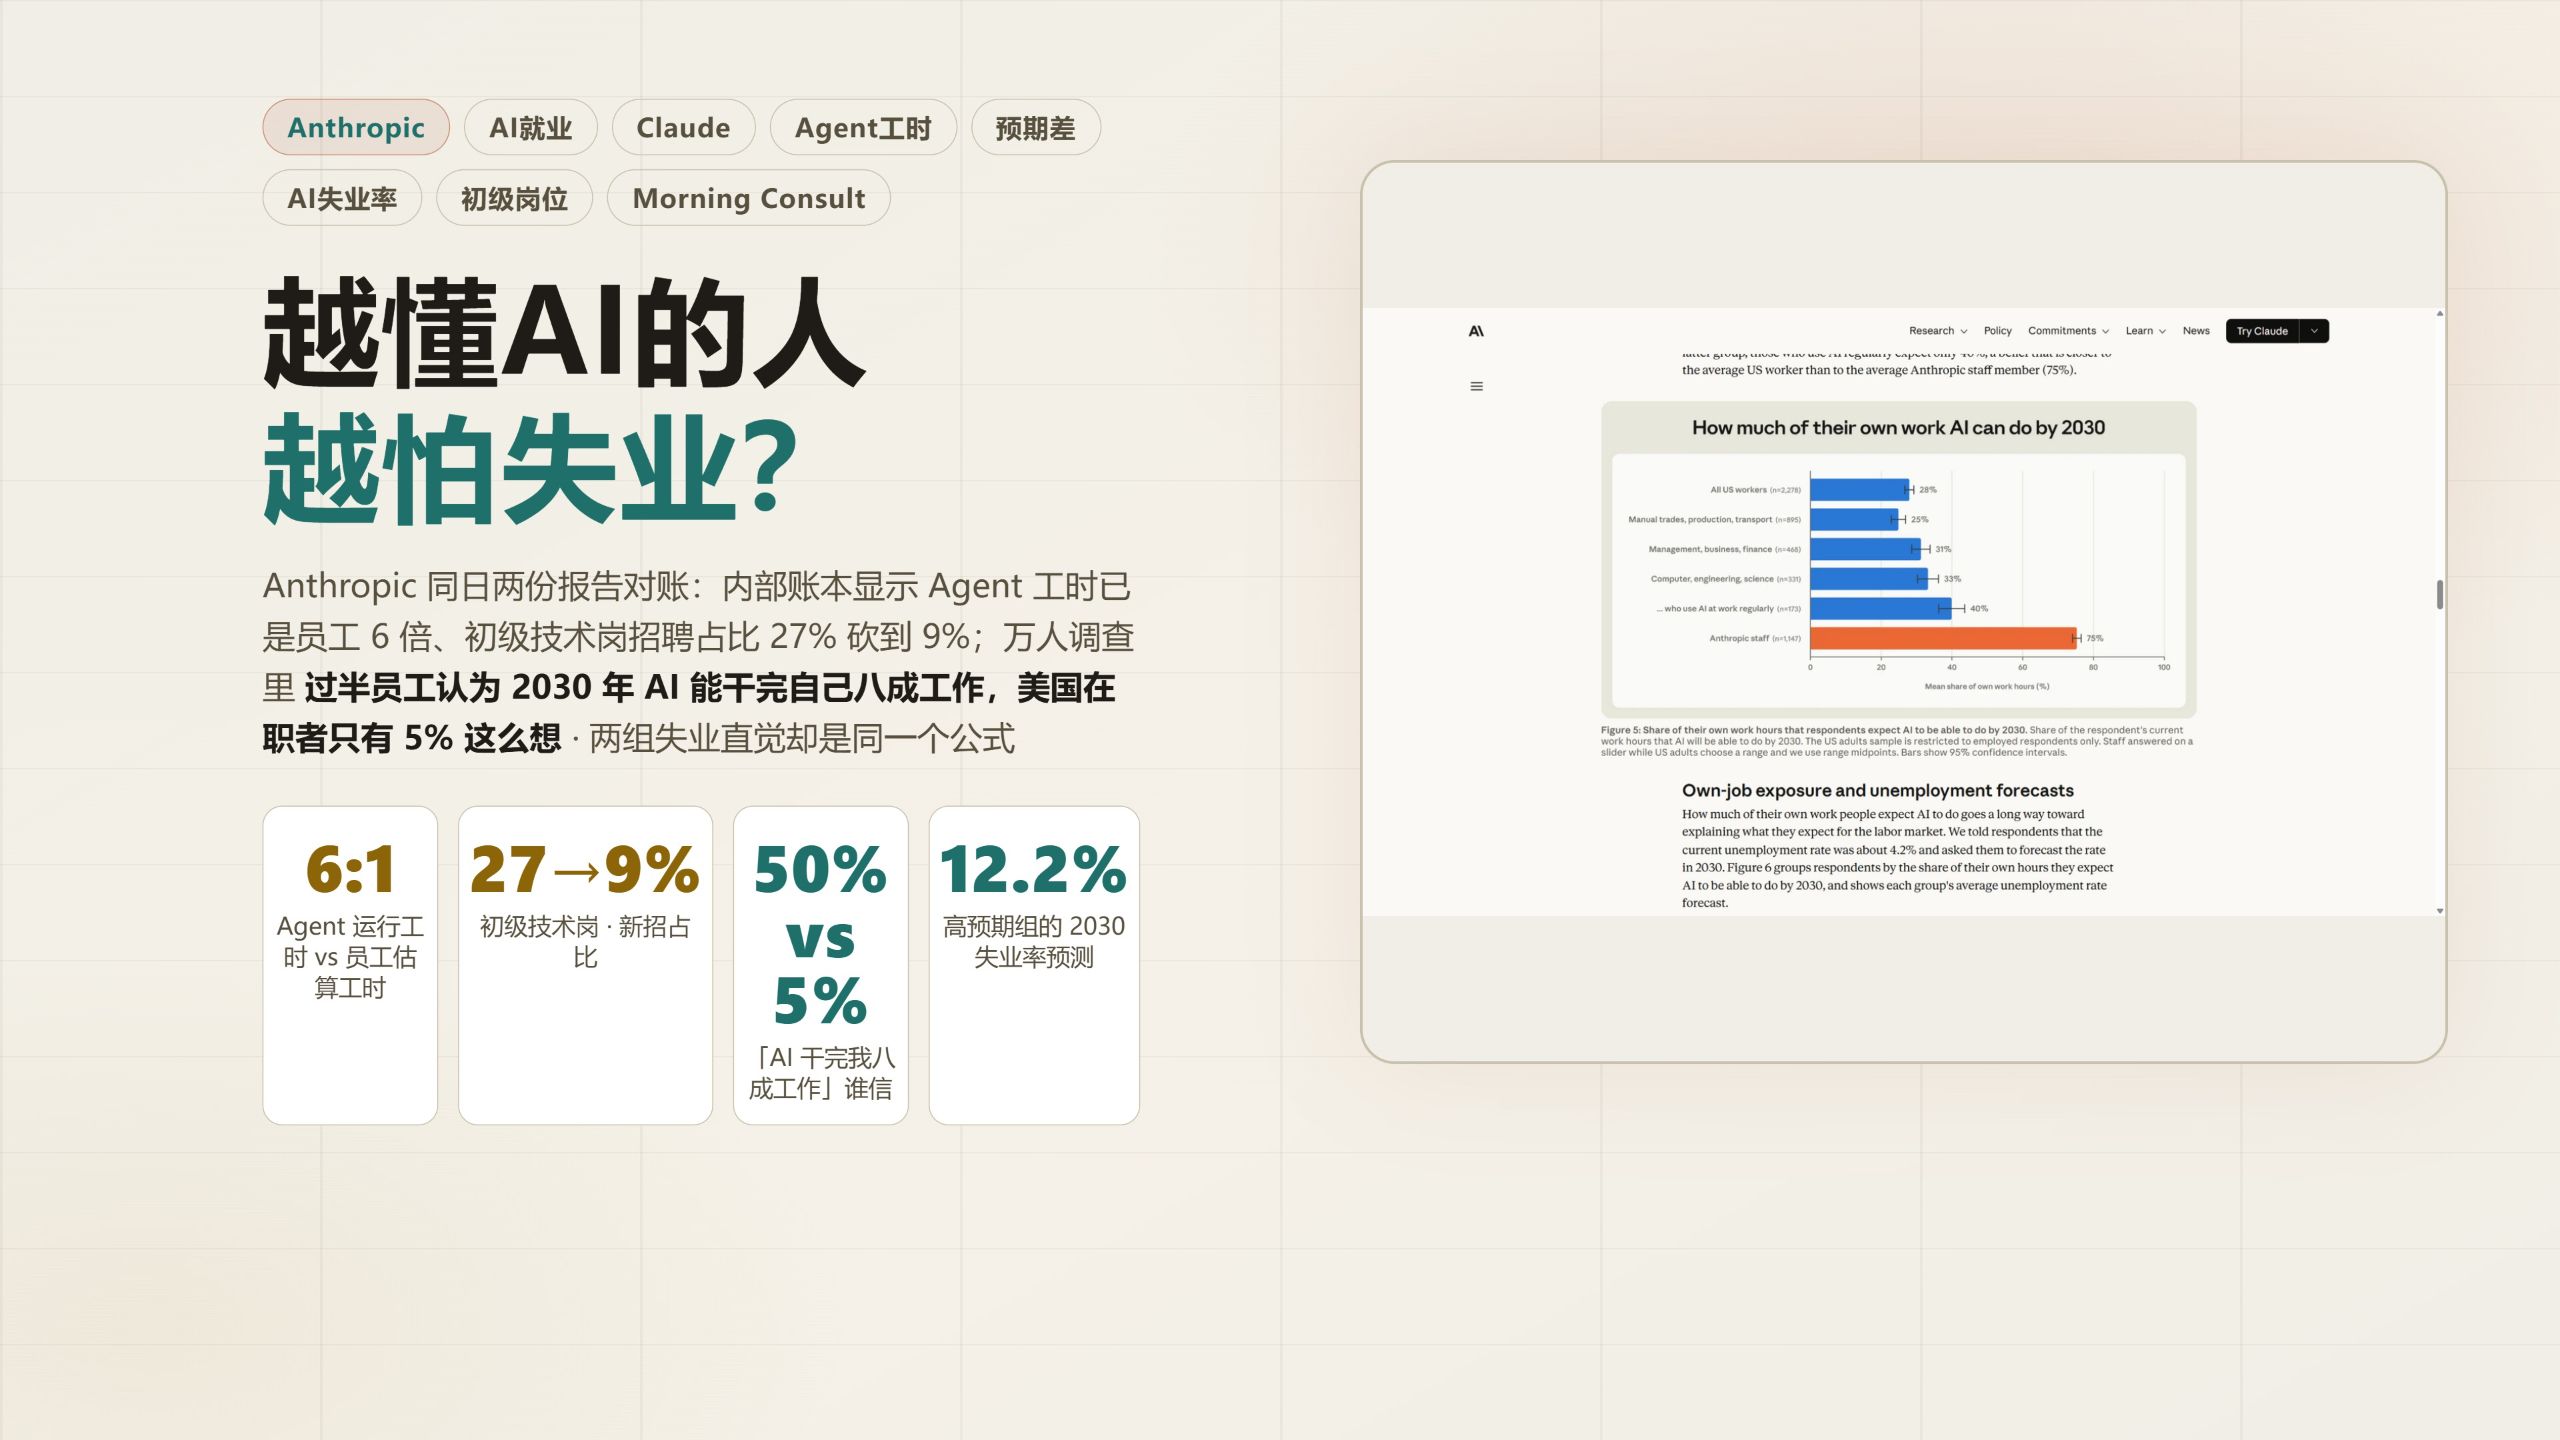Click axis label 'Mean share of own work hours (%)'
Screen dimensions: 2560x1440
tap(1986, 686)
